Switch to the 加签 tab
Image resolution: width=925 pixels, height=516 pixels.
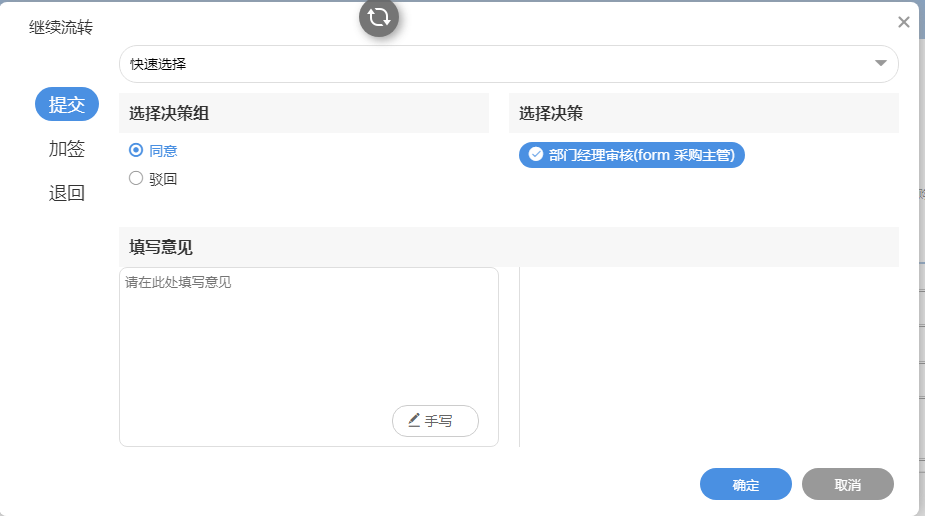pyautogui.click(x=67, y=149)
